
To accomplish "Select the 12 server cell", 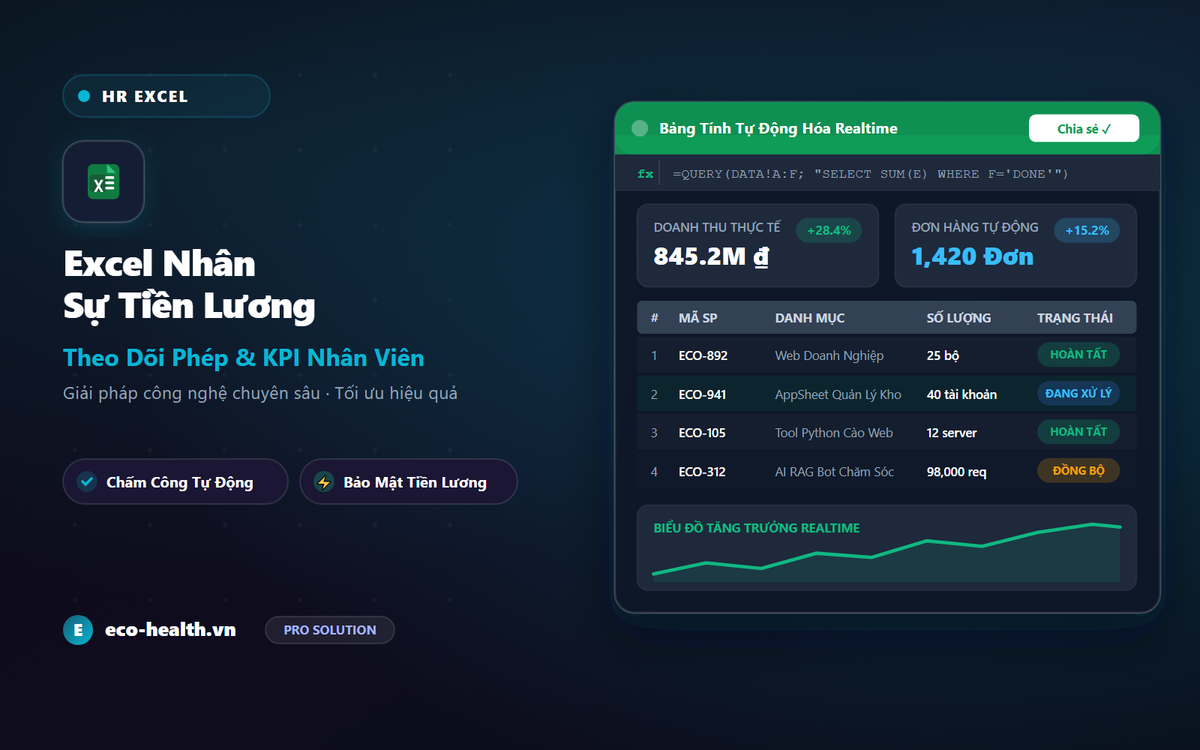I will (952, 433).
